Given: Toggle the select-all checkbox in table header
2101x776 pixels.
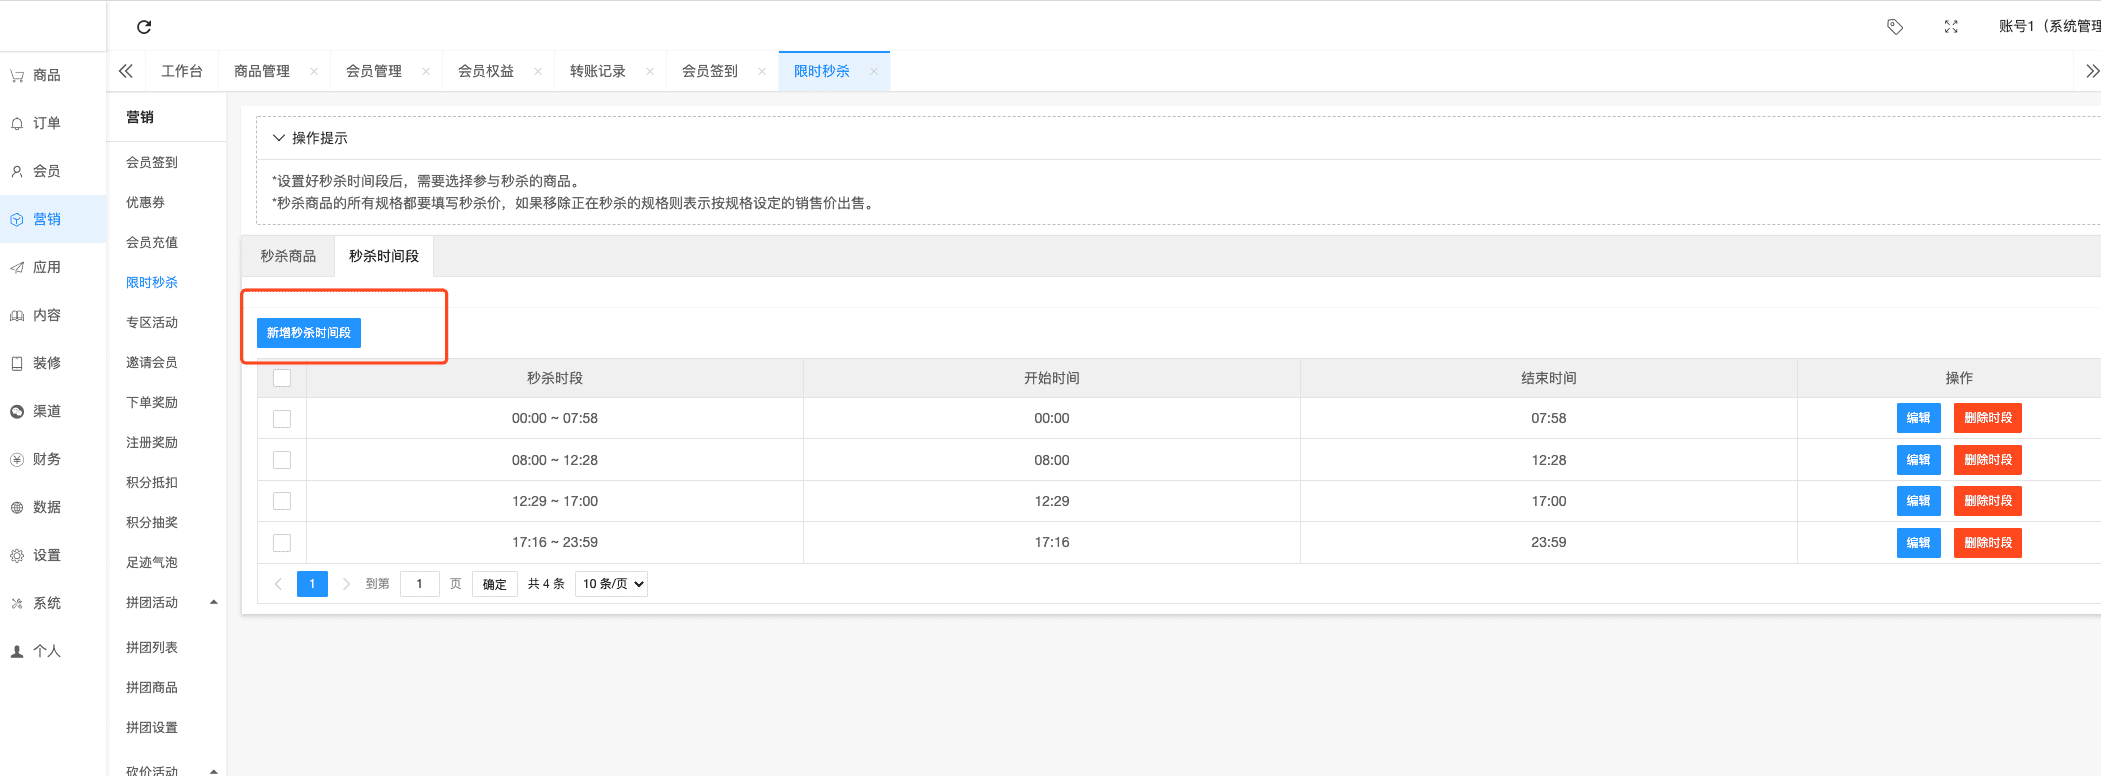Looking at the screenshot, I should tap(282, 378).
